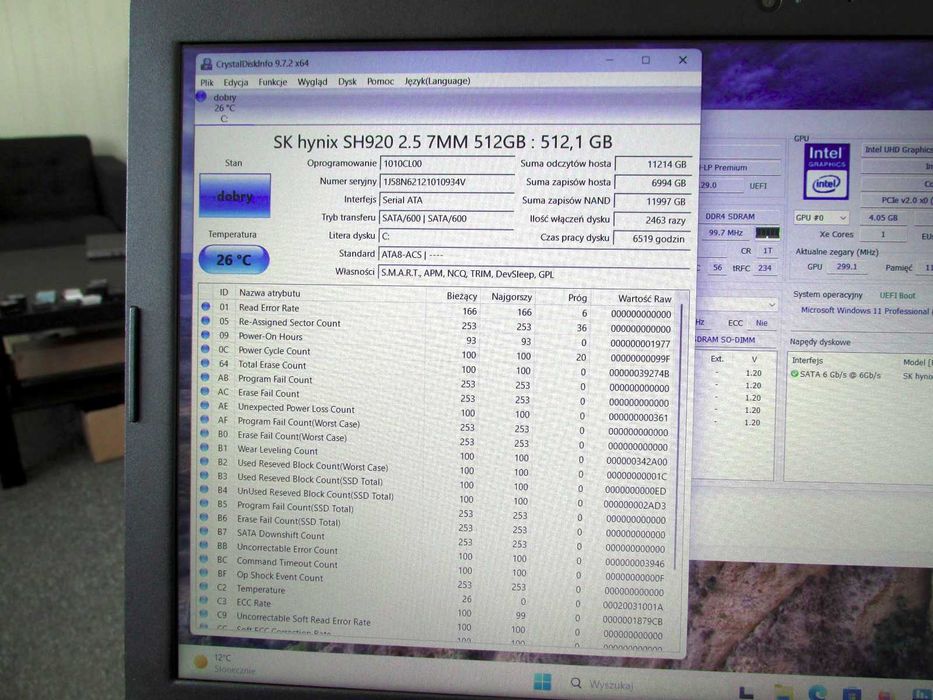Screen dimensions: 933x700
Task: Click the Microsoft Windows 11 Professional text
Action: click(x=865, y=311)
